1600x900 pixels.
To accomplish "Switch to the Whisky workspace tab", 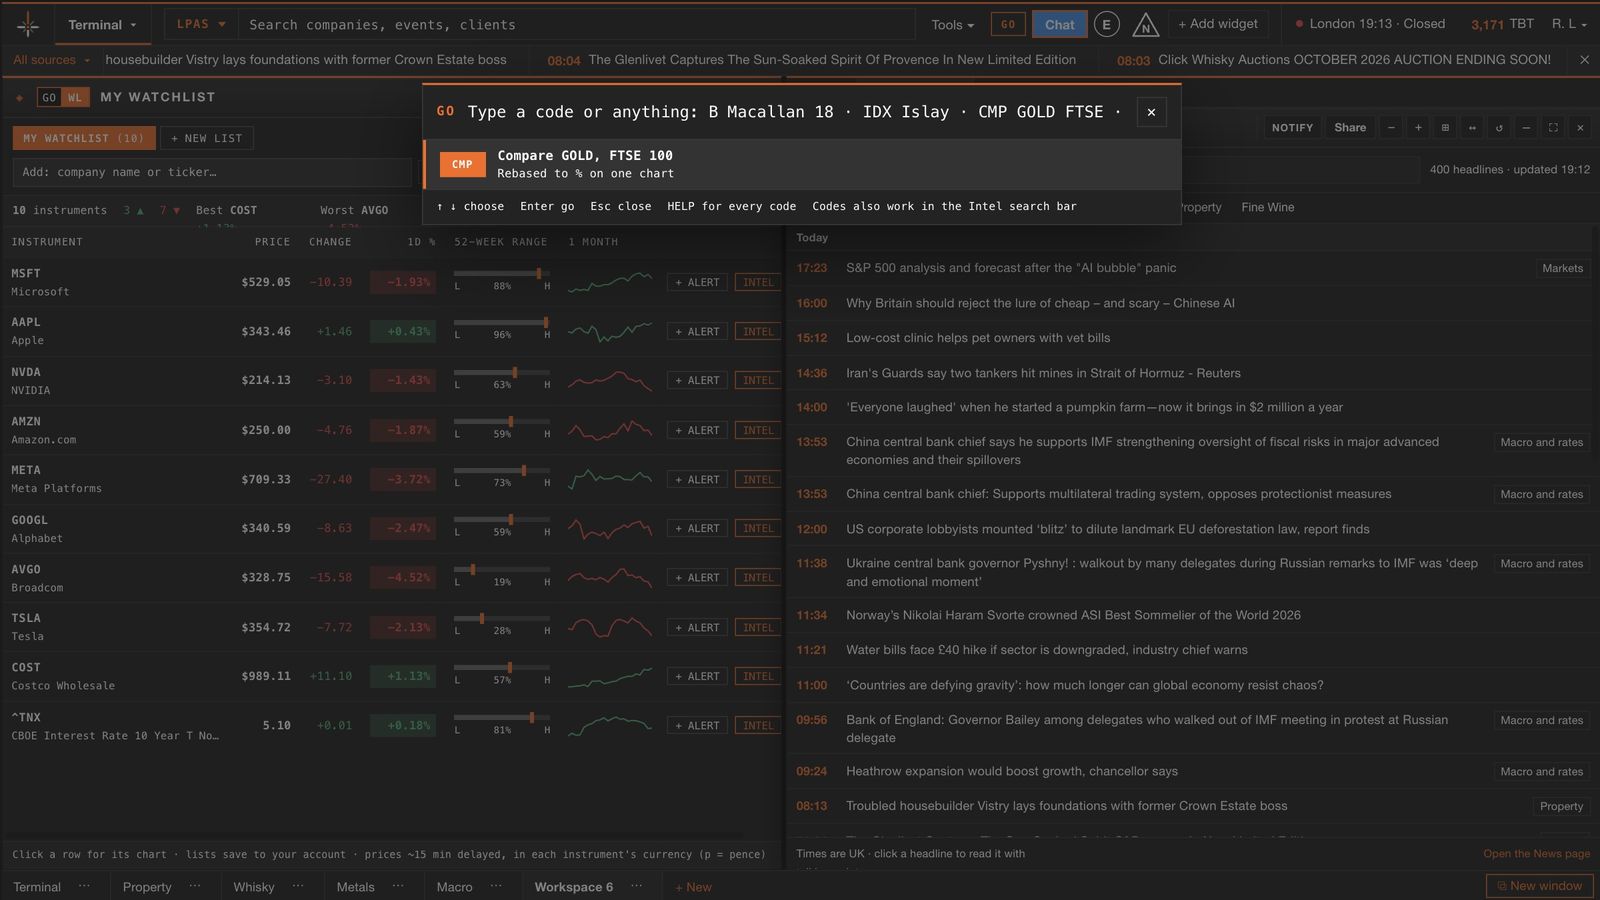I will click(x=254, y=886).
